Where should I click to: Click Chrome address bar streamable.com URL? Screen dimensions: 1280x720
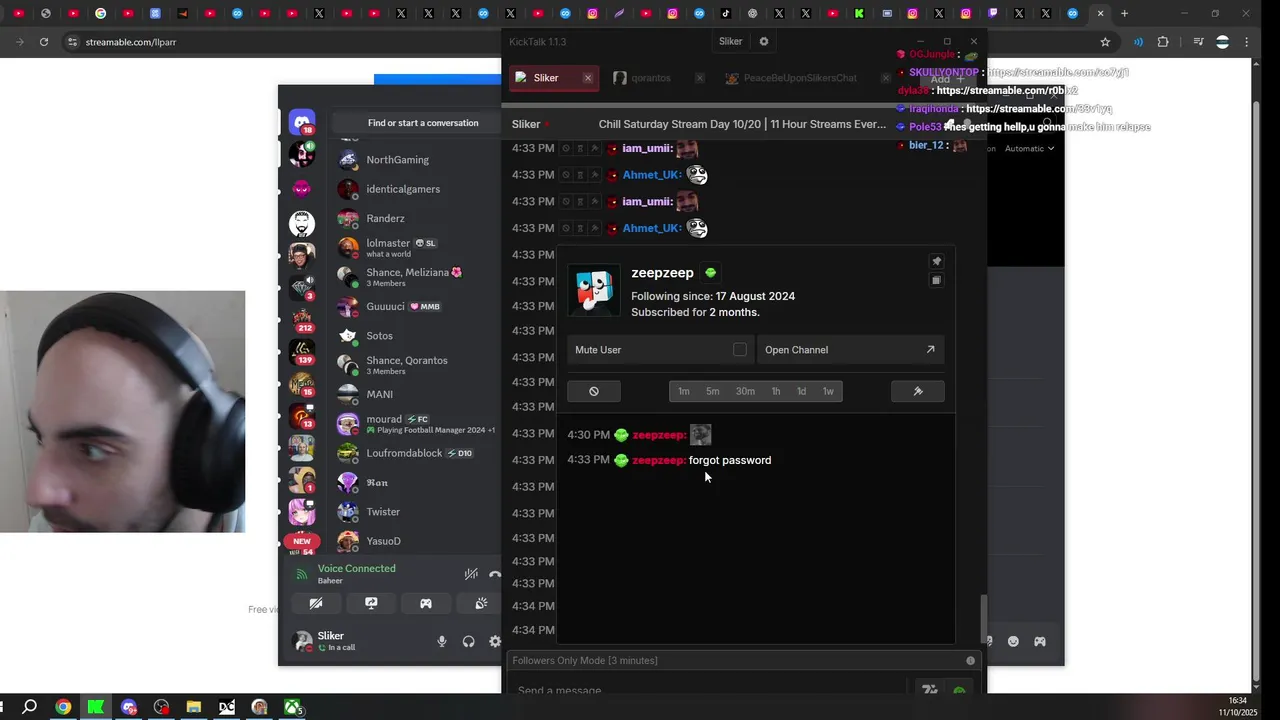(131, 42)
